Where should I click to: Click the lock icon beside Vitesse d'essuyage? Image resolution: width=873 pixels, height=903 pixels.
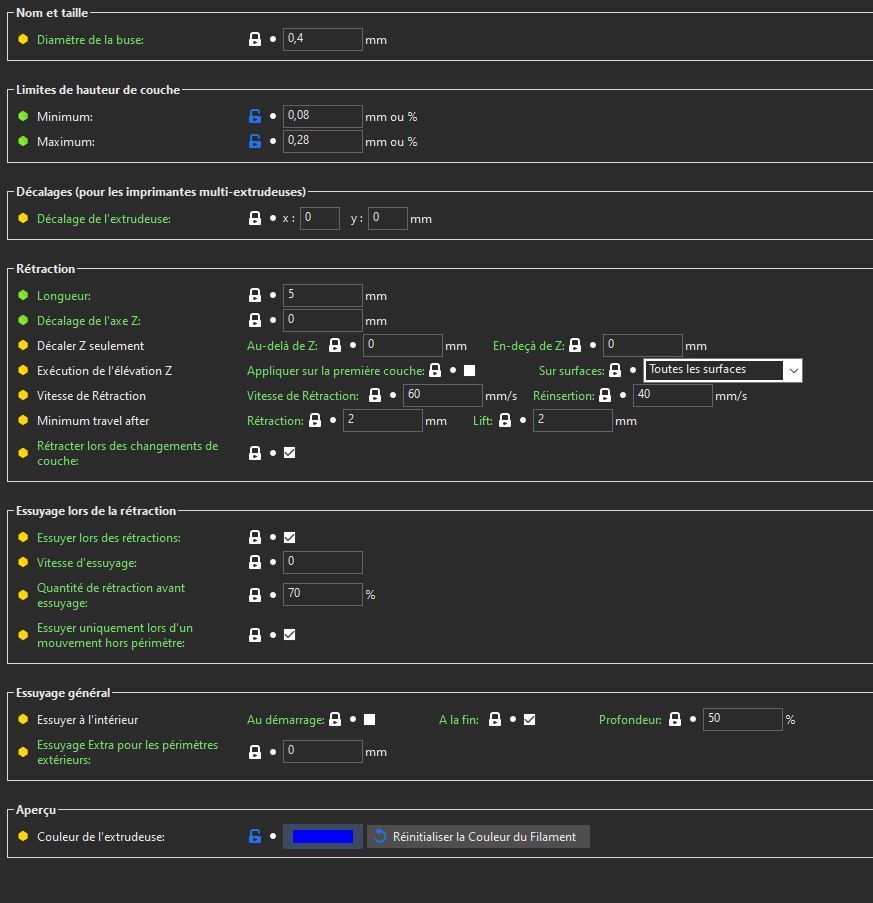click(x=255, y=562)
